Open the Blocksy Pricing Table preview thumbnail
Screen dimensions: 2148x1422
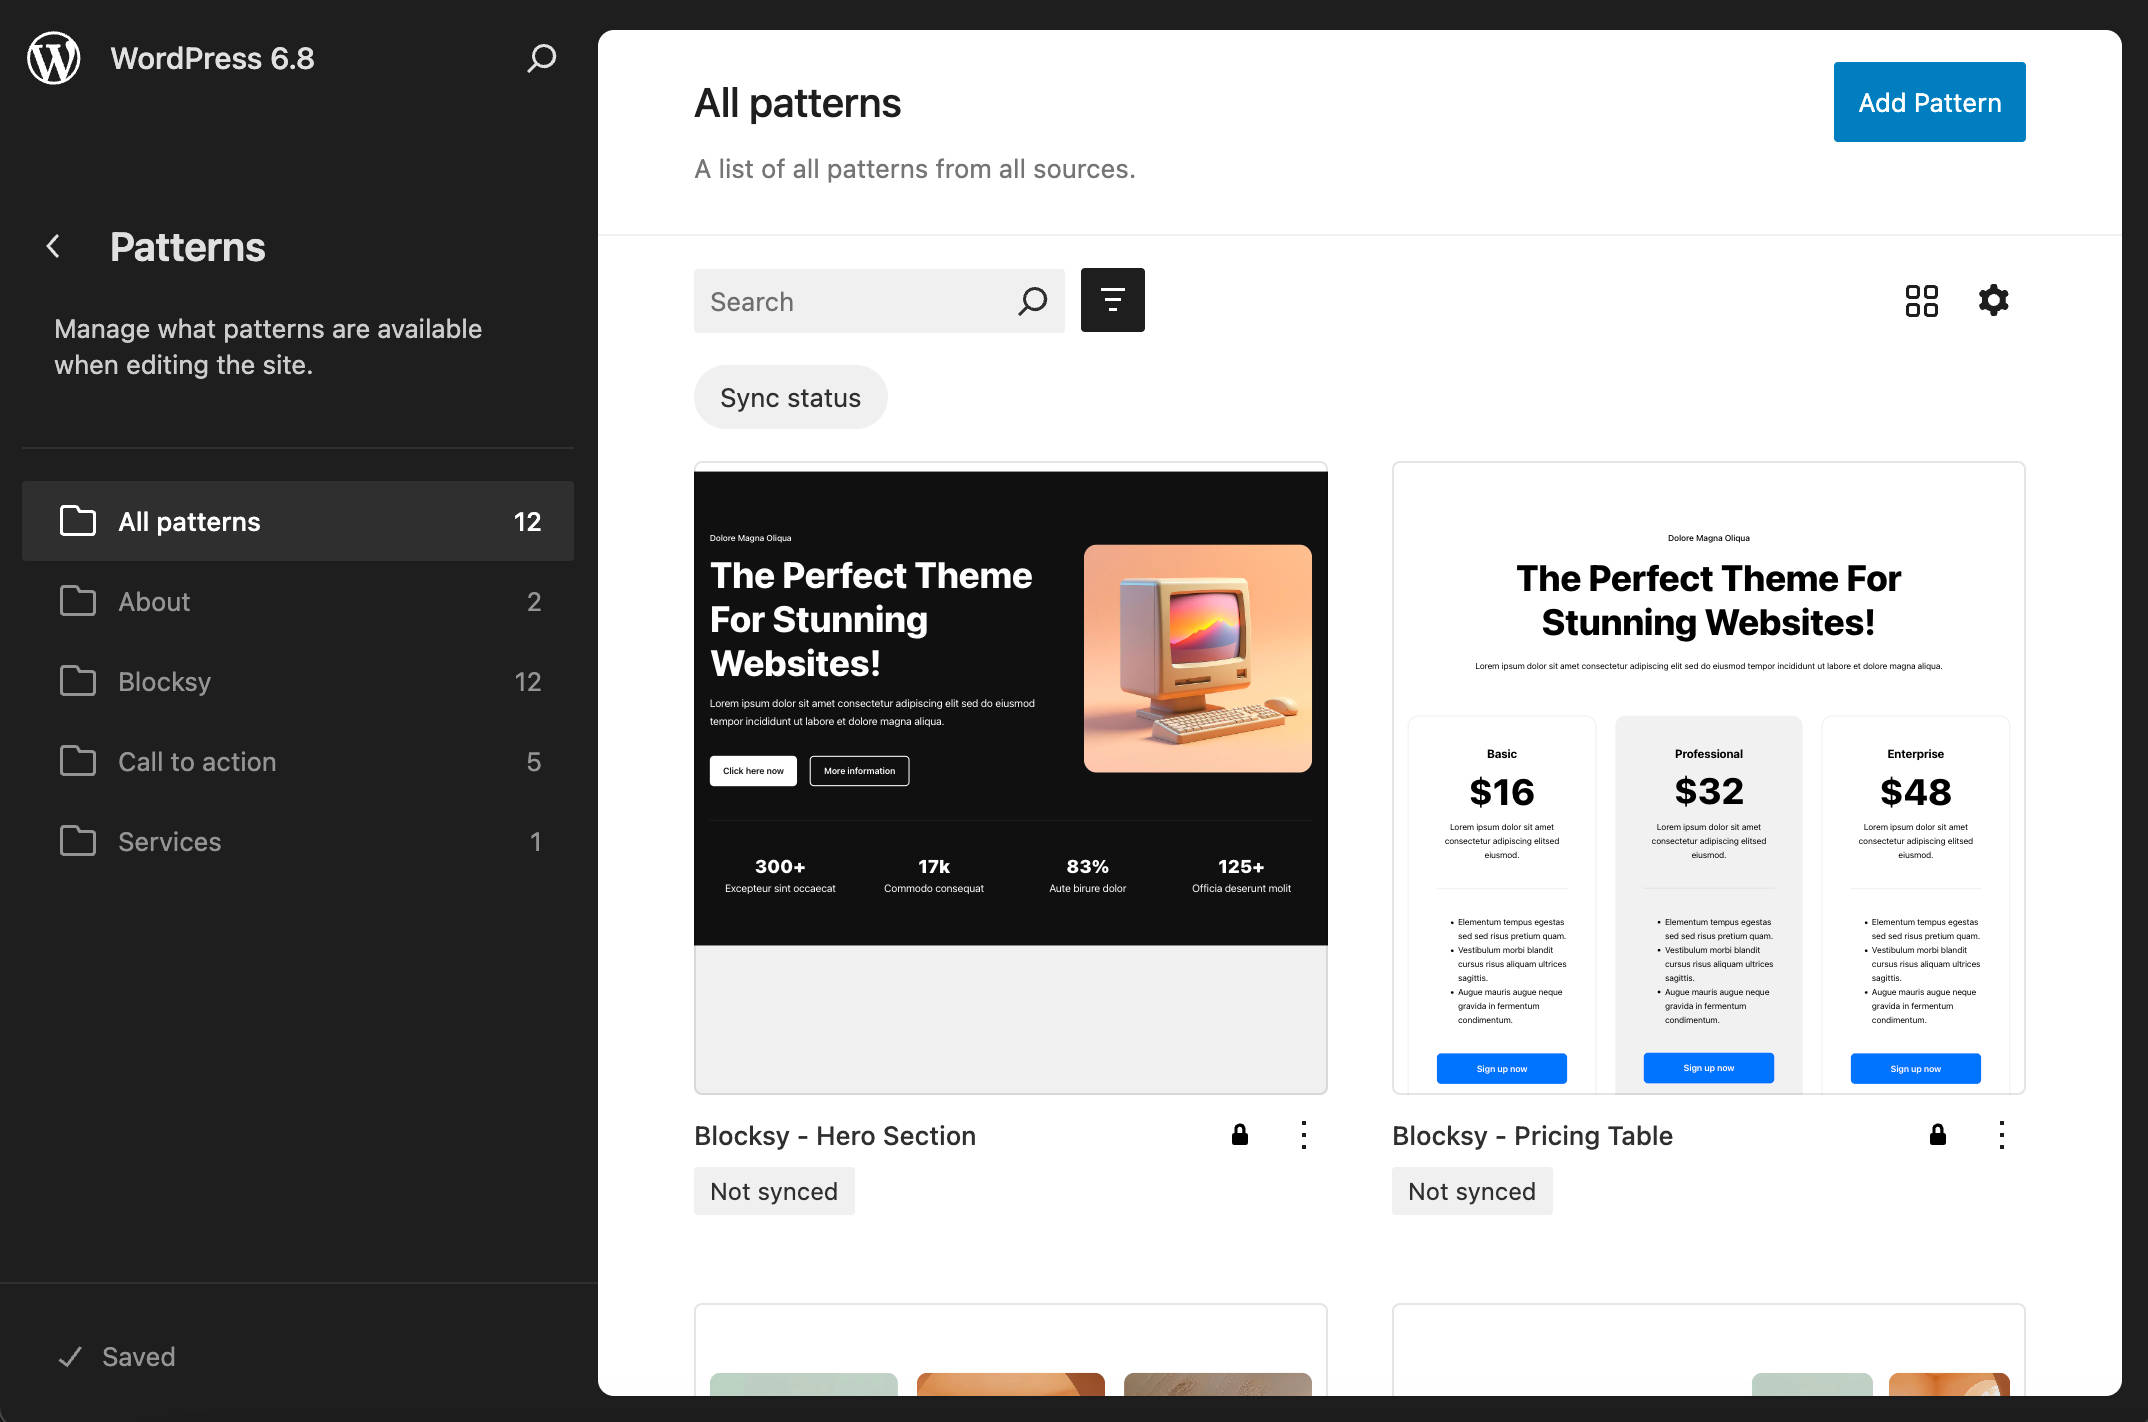coord(1708,778)
